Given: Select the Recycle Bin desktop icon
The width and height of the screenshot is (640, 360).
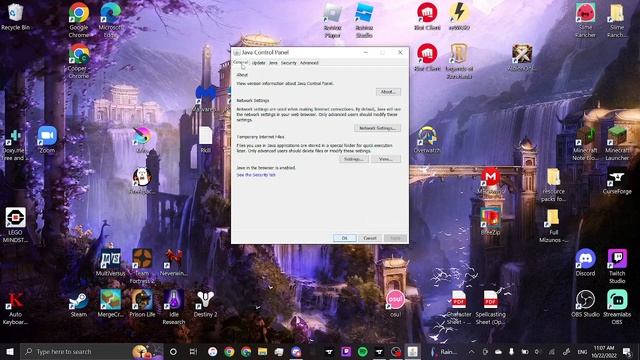Looking at the screenshot, I should pos(16,17).
